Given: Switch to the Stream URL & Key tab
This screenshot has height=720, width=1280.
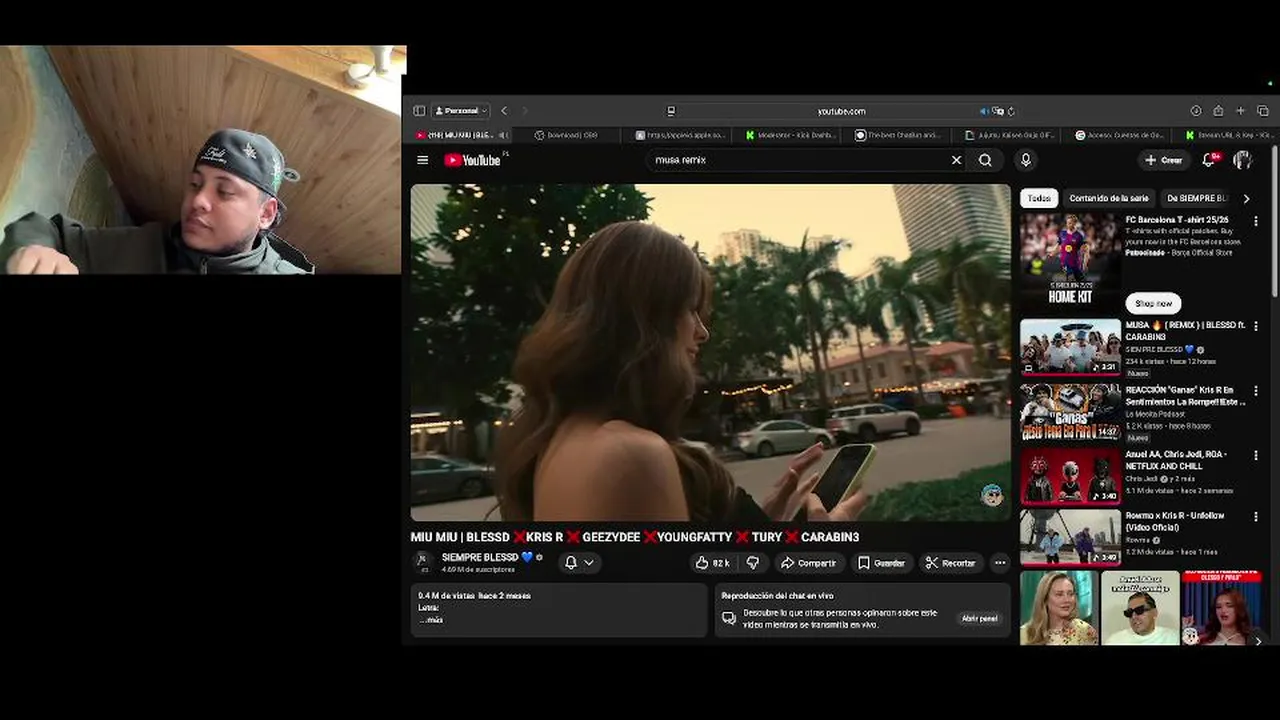Looking at the screenshot, I should (1228, 135).
